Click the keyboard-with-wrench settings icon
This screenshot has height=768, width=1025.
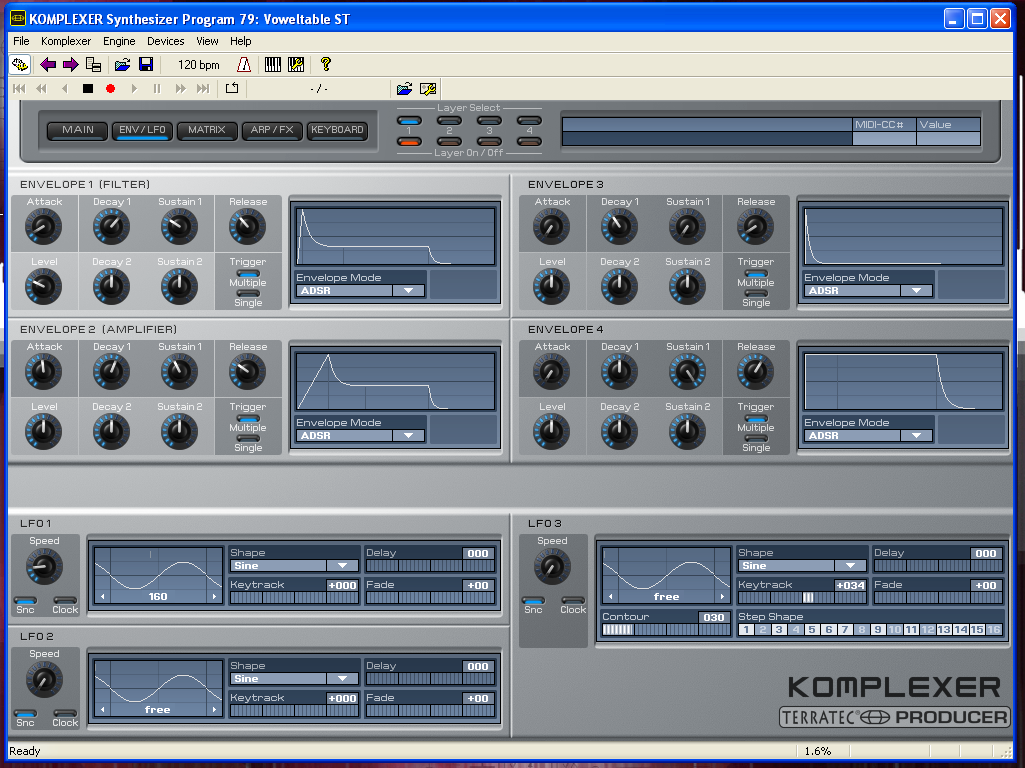pos(296,65)
